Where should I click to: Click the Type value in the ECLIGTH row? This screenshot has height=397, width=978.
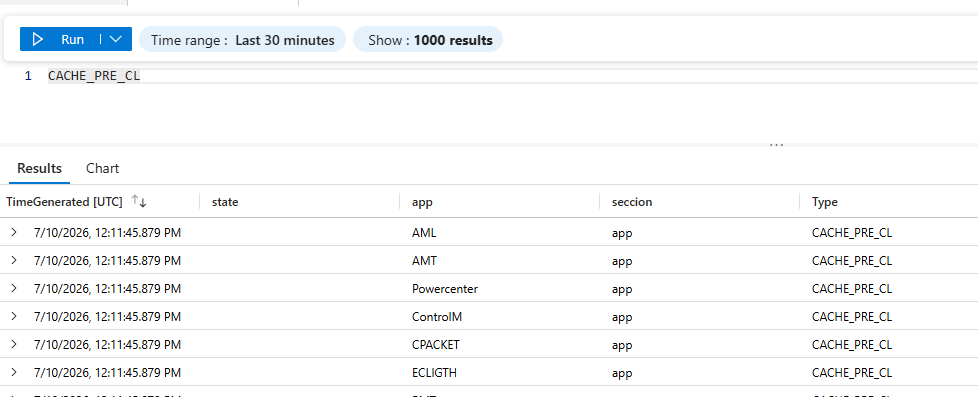pos(852,373)
